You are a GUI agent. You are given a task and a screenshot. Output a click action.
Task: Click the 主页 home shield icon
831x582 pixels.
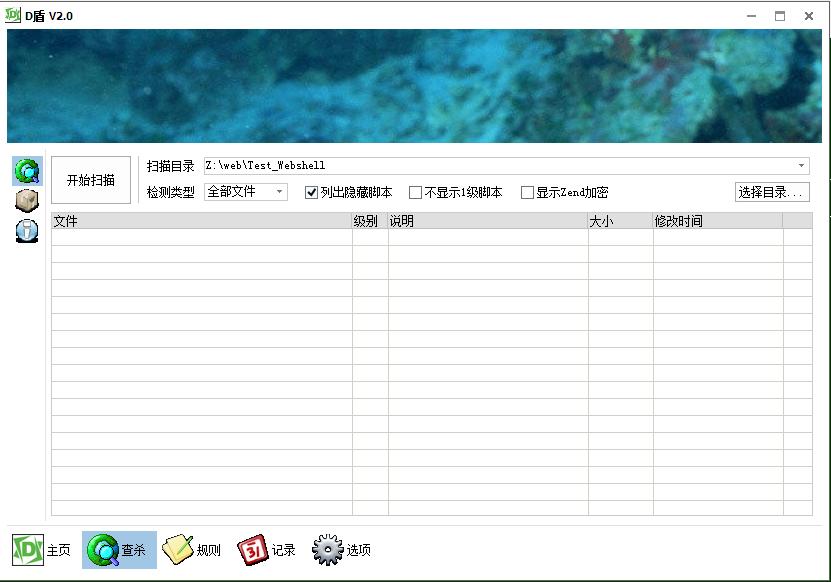tap(28, 550)
